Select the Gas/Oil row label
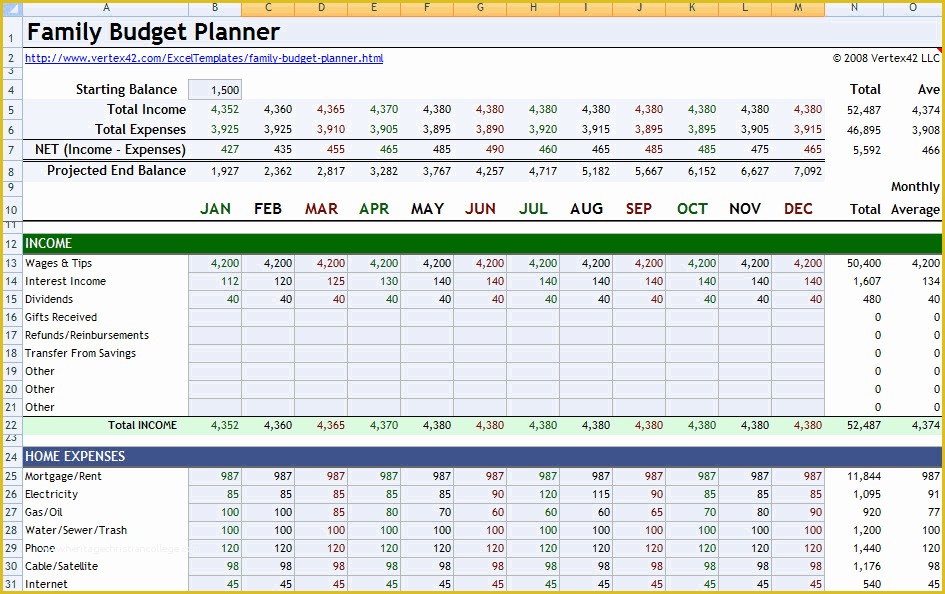945x594 pixels. (x=43, y=513)
